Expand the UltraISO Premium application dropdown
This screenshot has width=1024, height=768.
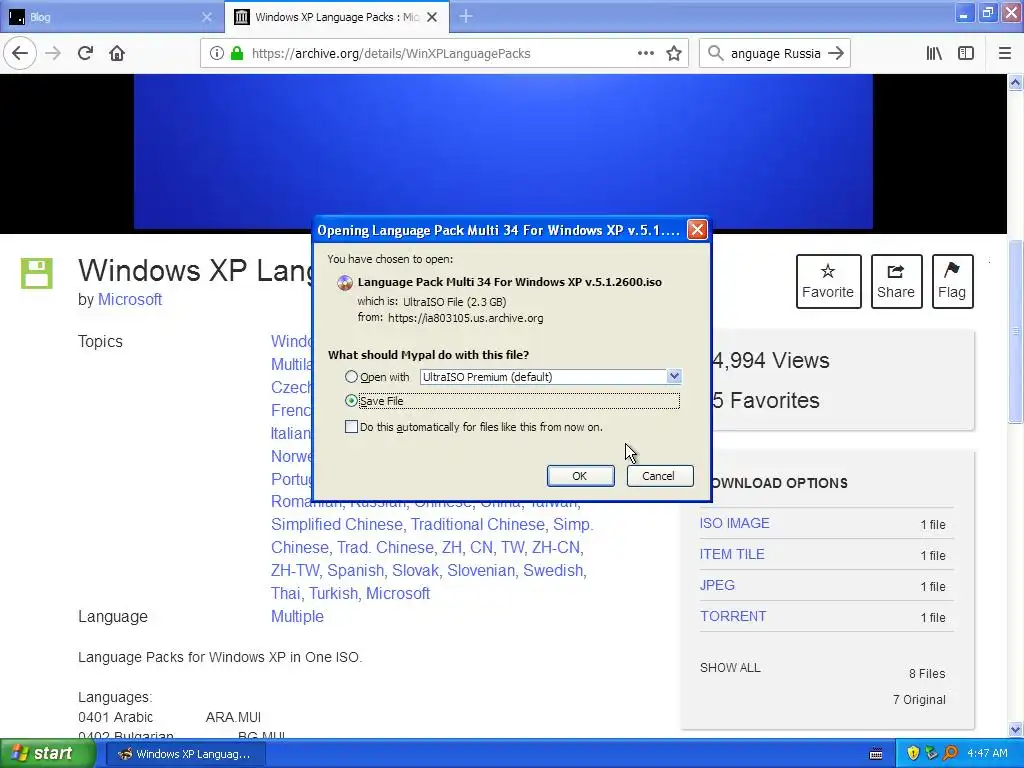(674, 376)
